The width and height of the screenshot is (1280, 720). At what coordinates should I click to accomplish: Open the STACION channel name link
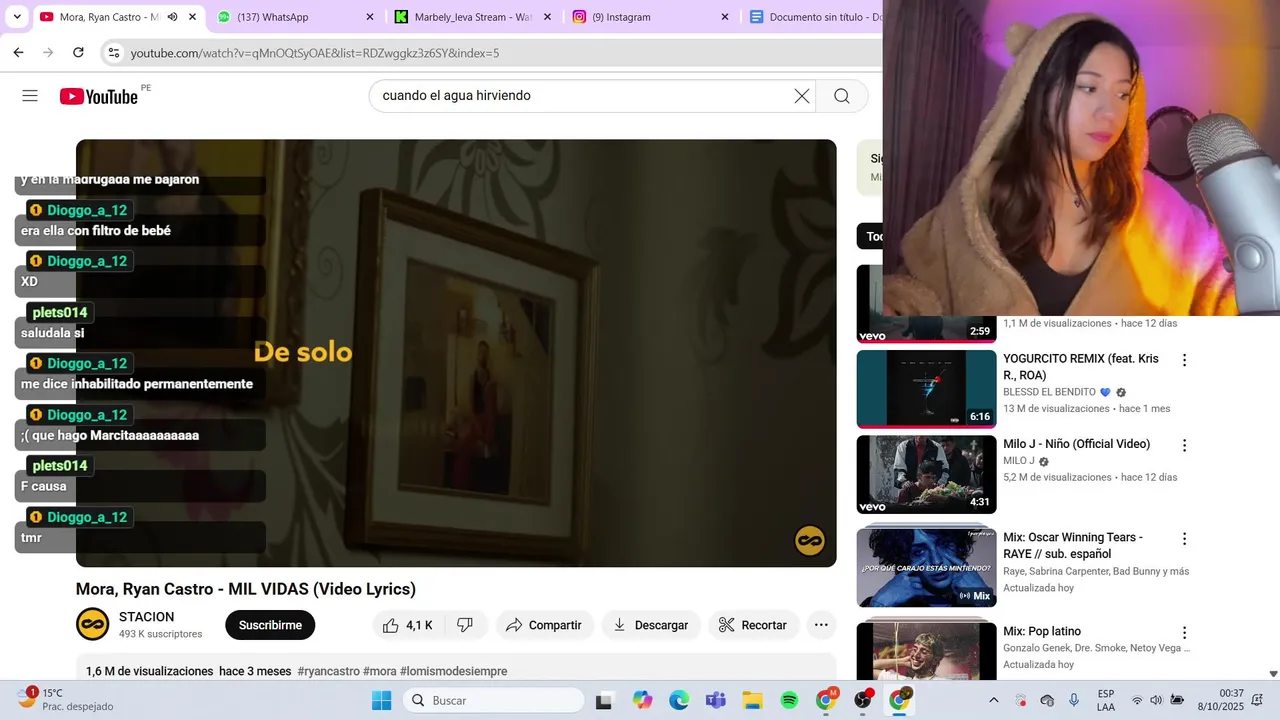[146, 617]
